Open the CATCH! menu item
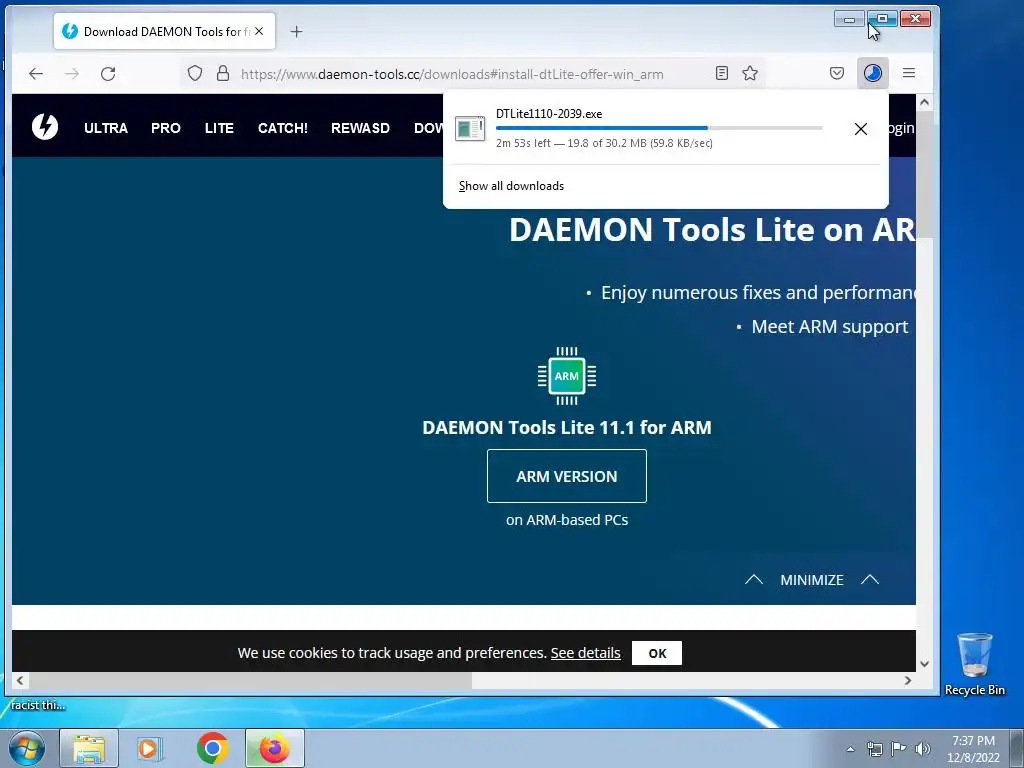Screen dimensions: 1024x768 coord(283,128)
